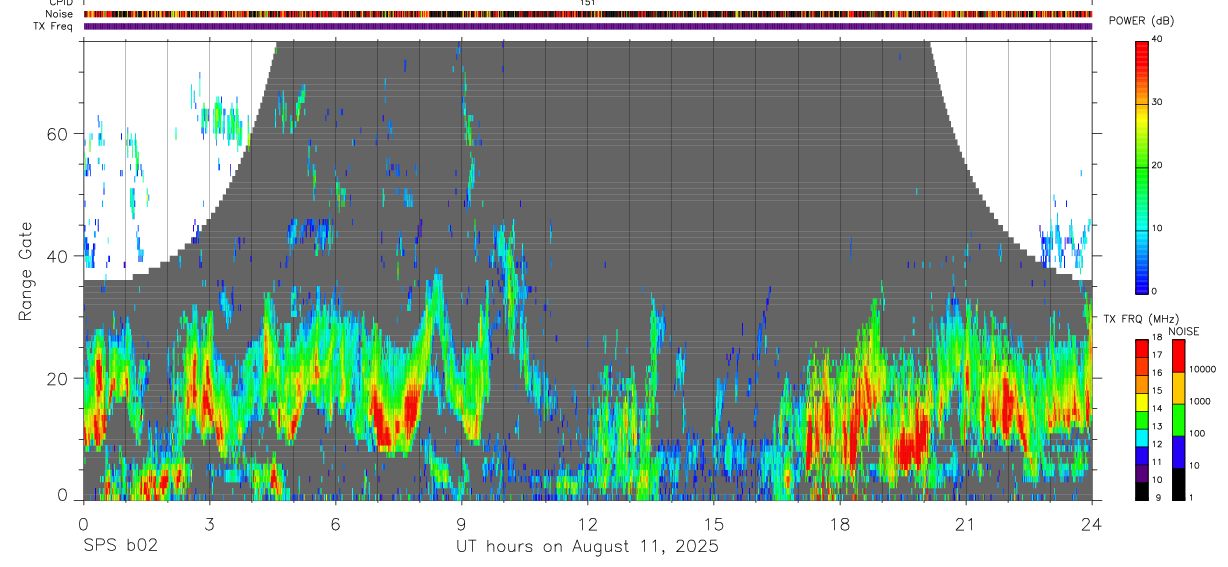The height and width of the screenshot is (567, 1228).
Task: Click the multicolored Noise strip above the plot
Action: tap(588, 14)
